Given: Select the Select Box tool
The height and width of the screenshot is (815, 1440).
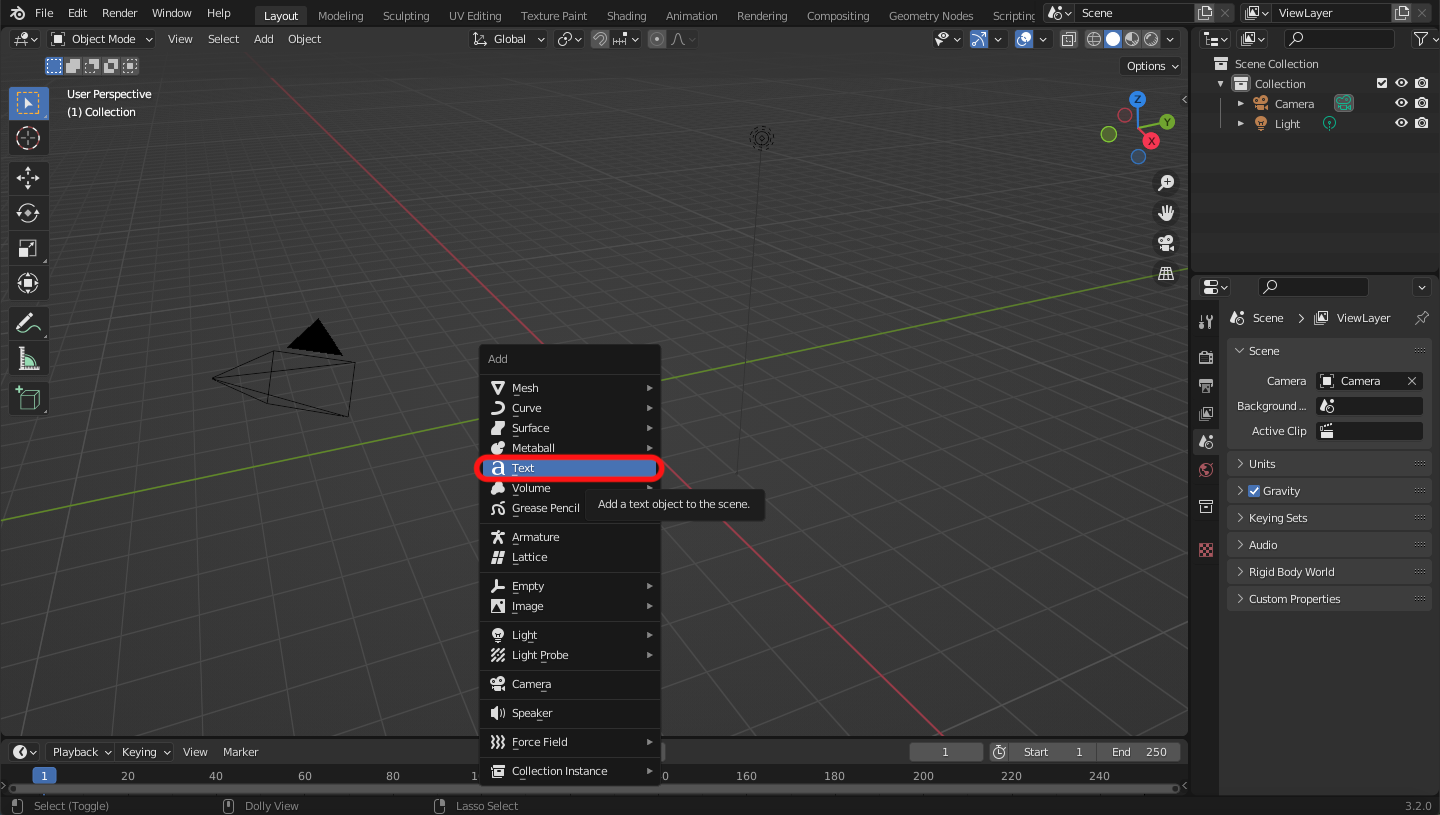Looking at the screenshot, I should coord(28,104).
